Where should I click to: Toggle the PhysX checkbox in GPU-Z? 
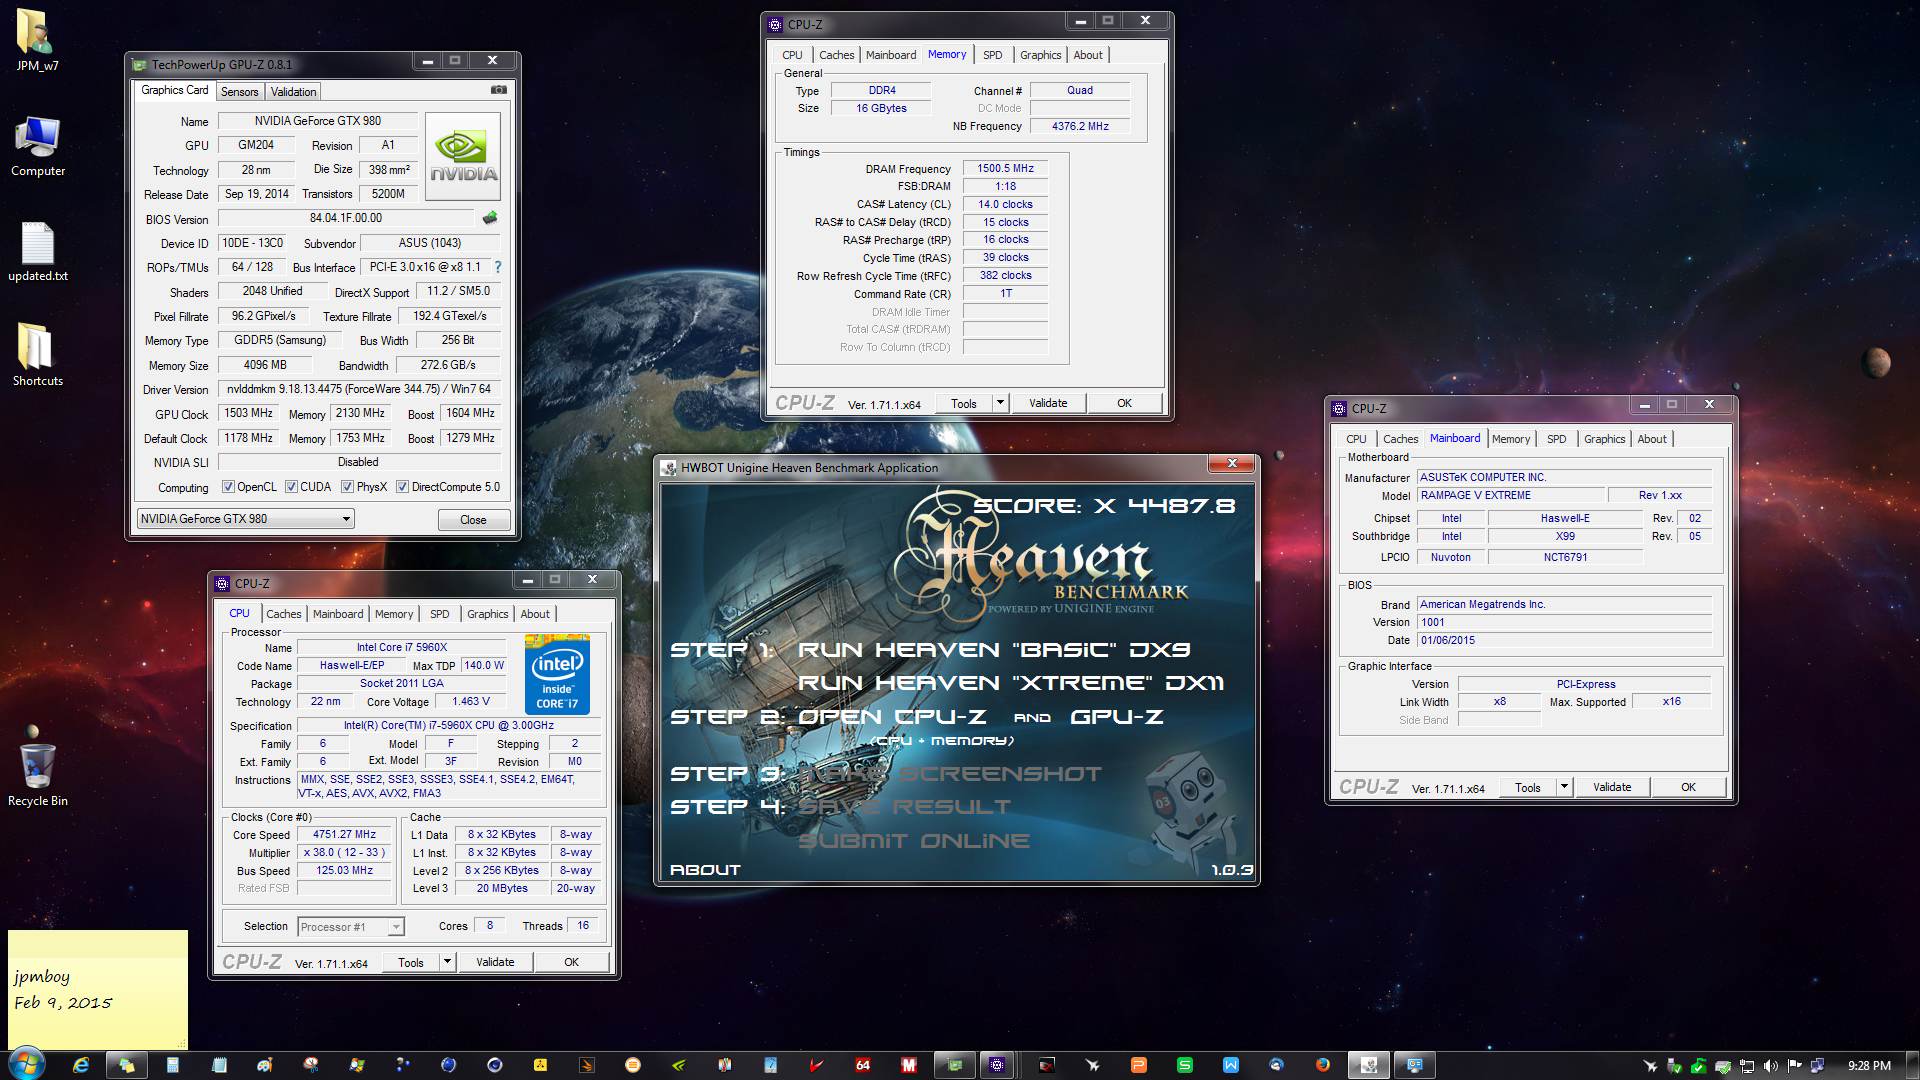[347, 487]
